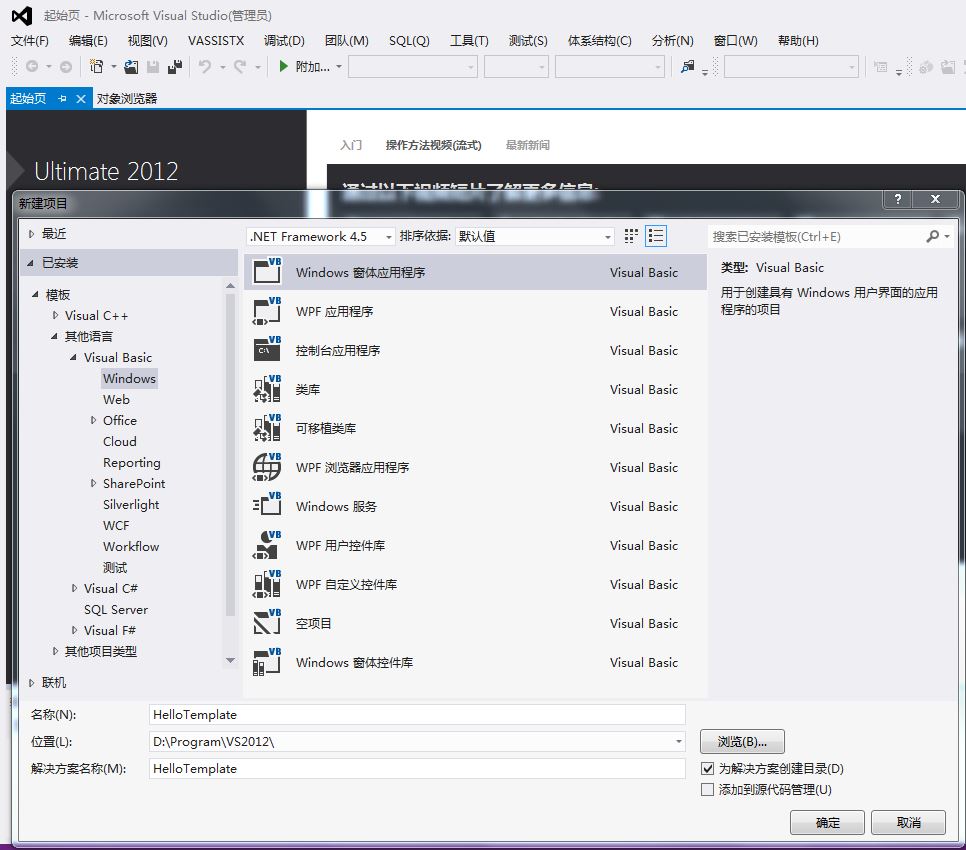Expand the Visual C++ node

click(x=55, y=315)
